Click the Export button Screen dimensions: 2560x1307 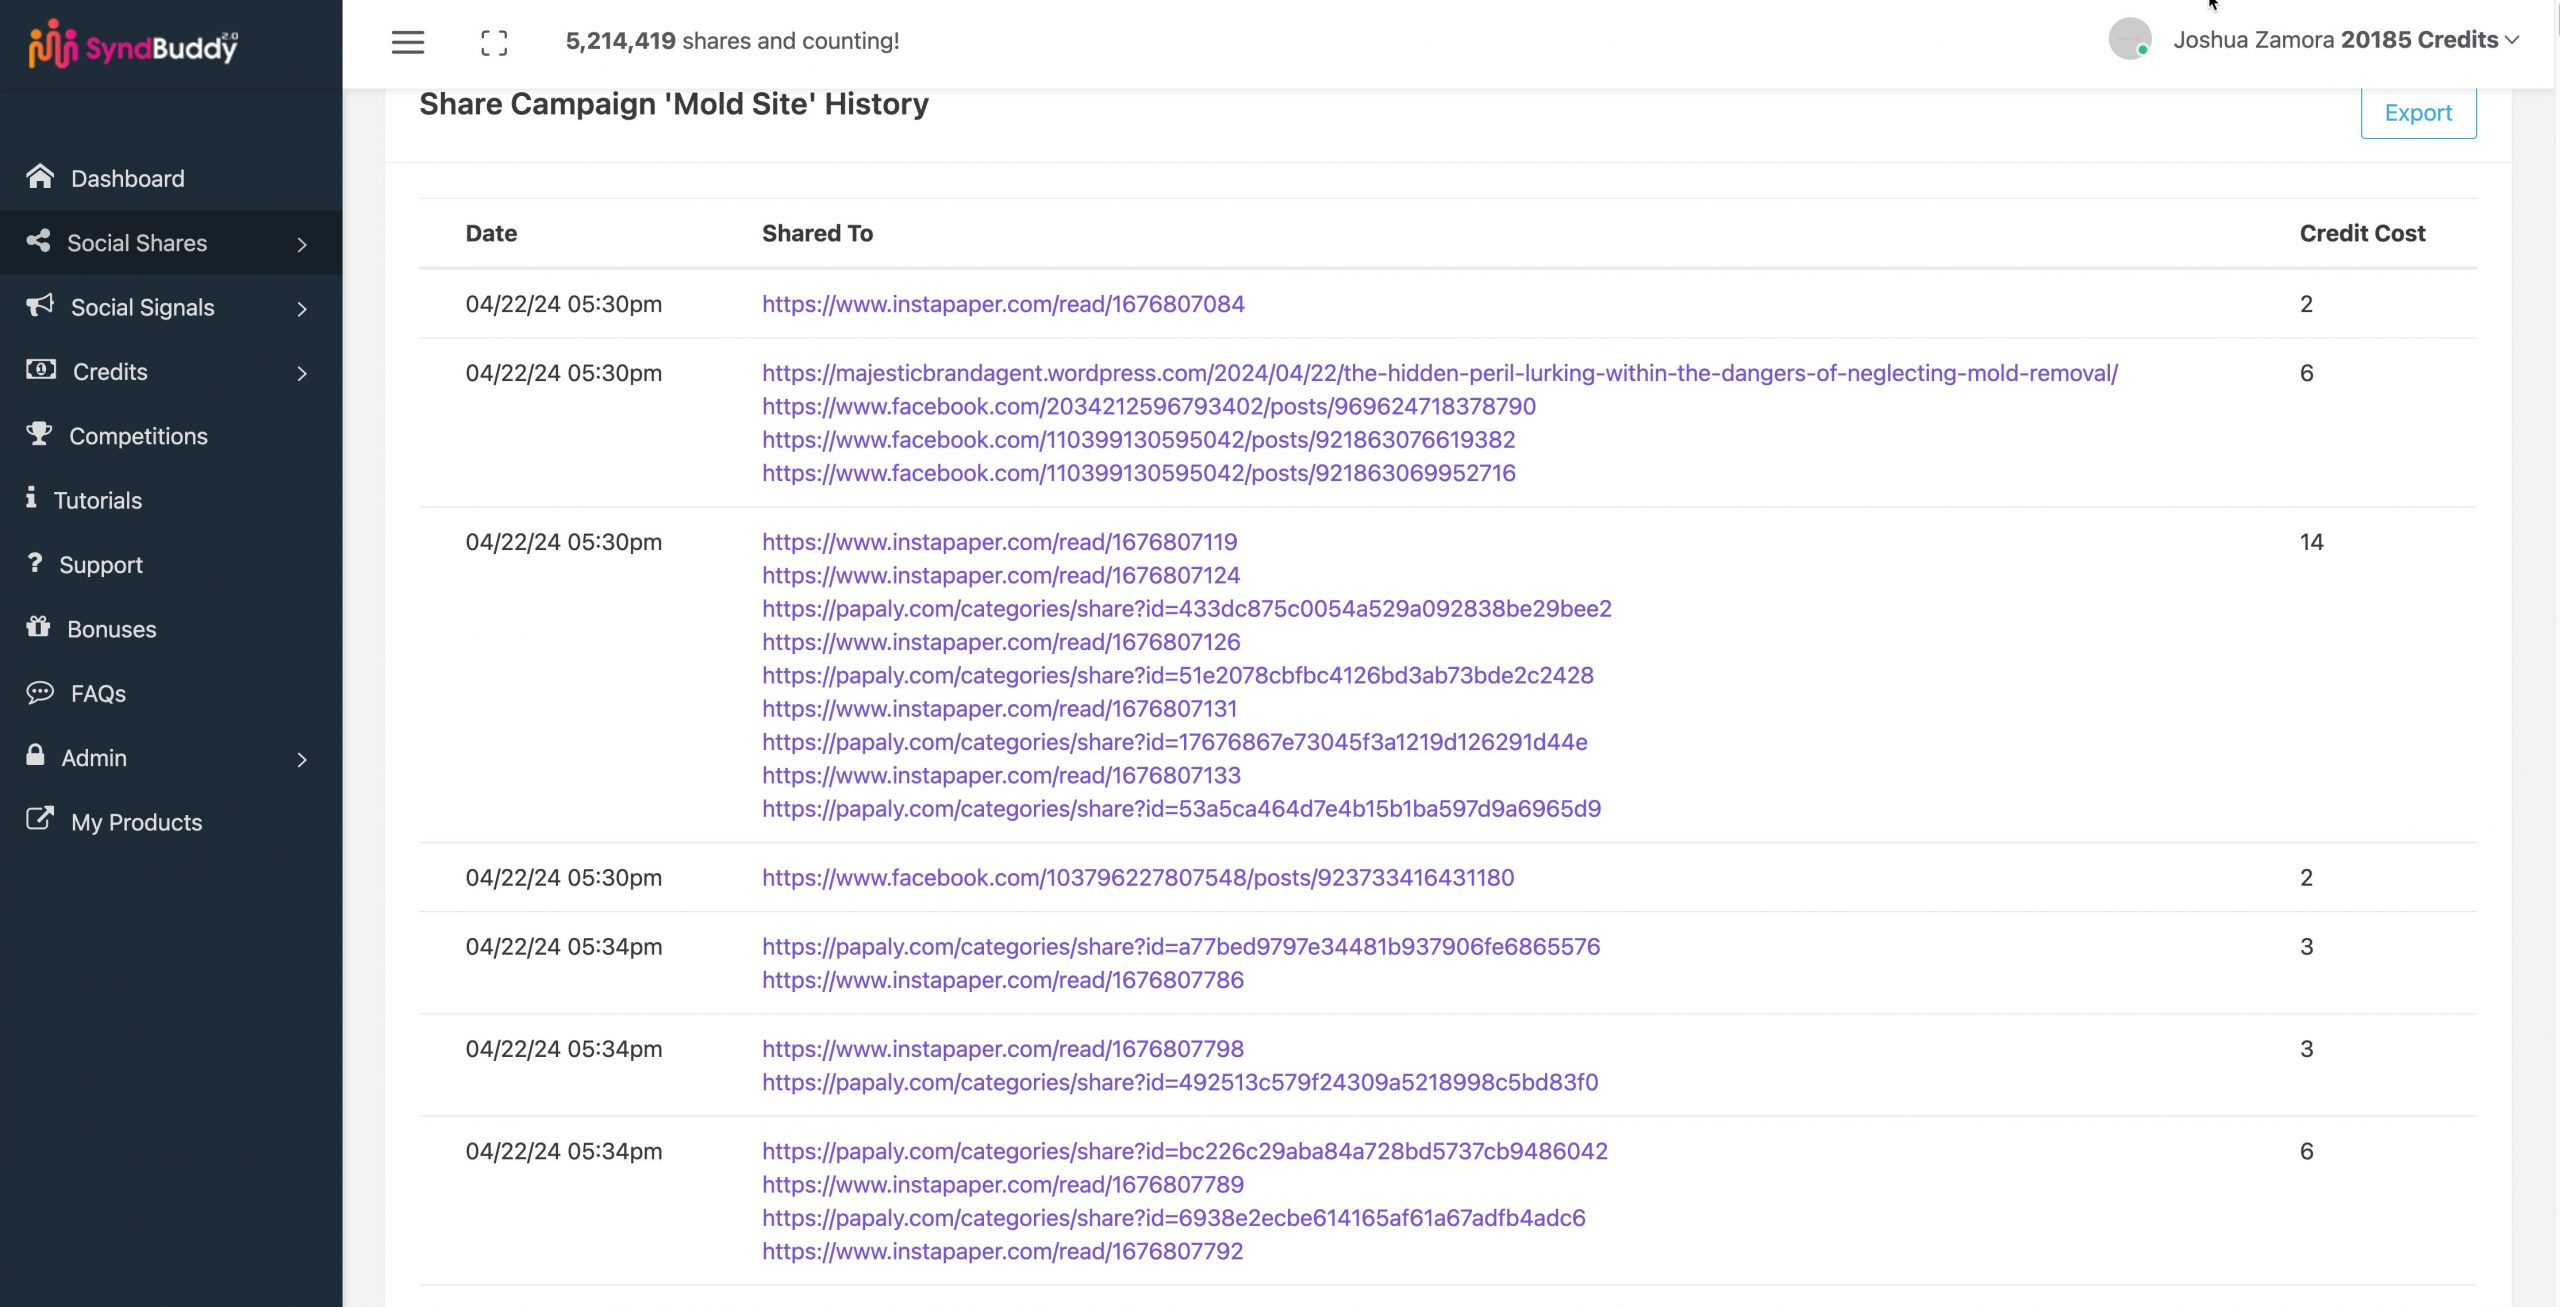(2417, 113)
